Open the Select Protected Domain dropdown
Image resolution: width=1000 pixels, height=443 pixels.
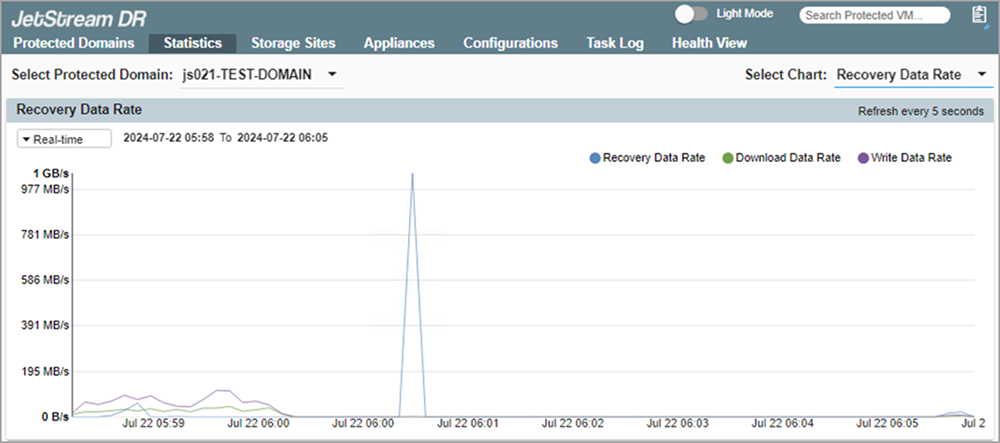(x=260, y=75)
